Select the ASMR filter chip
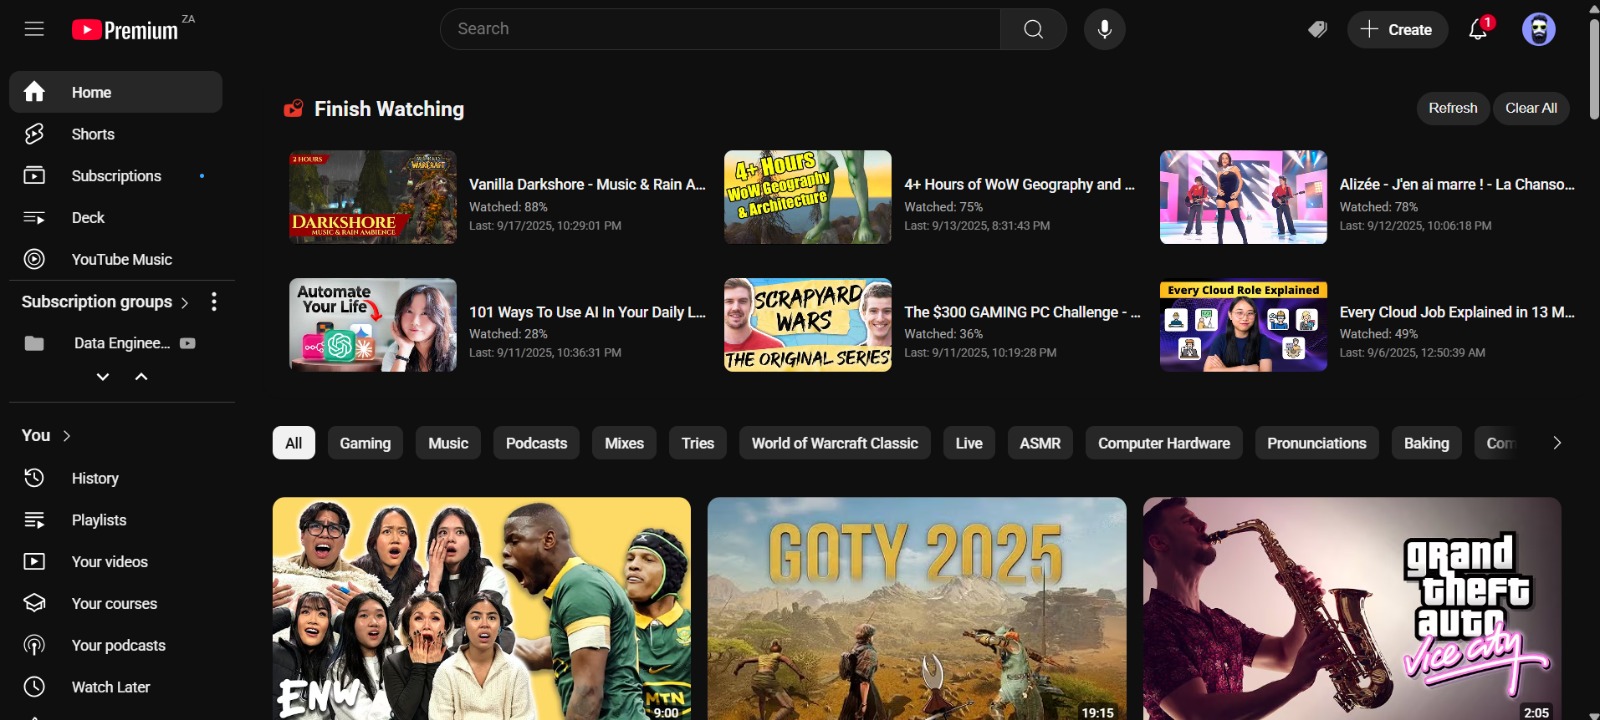Image resolution: width=1600 pixels, height=720 pixels. (1040, 443)
